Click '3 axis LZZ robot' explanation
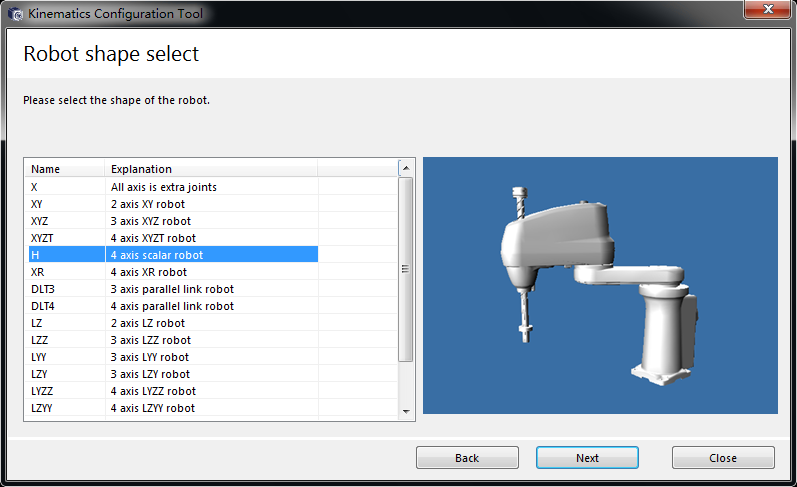797x487 pixels. tap(151, 340)
